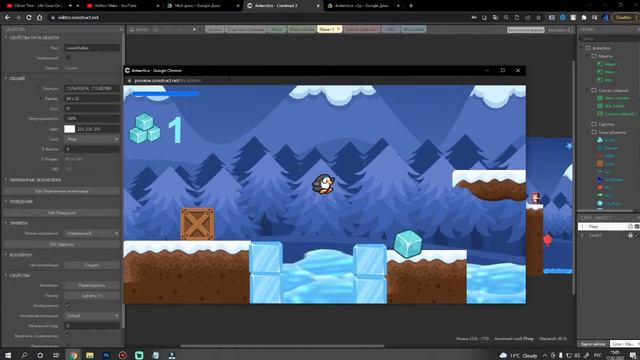Click the red record icon on taskbar
This screenshot has width=640, height=360.
[122, 355]
